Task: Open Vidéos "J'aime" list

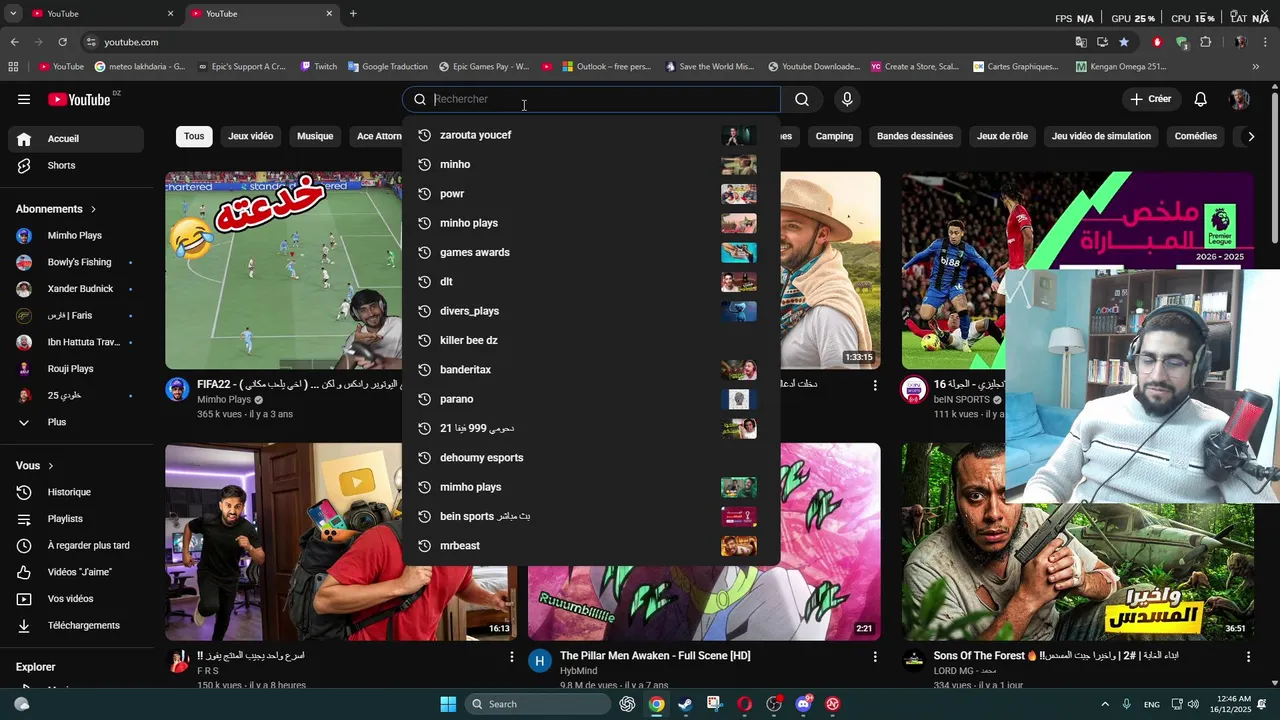Action: pyautogui.click(x=78, y=572)
